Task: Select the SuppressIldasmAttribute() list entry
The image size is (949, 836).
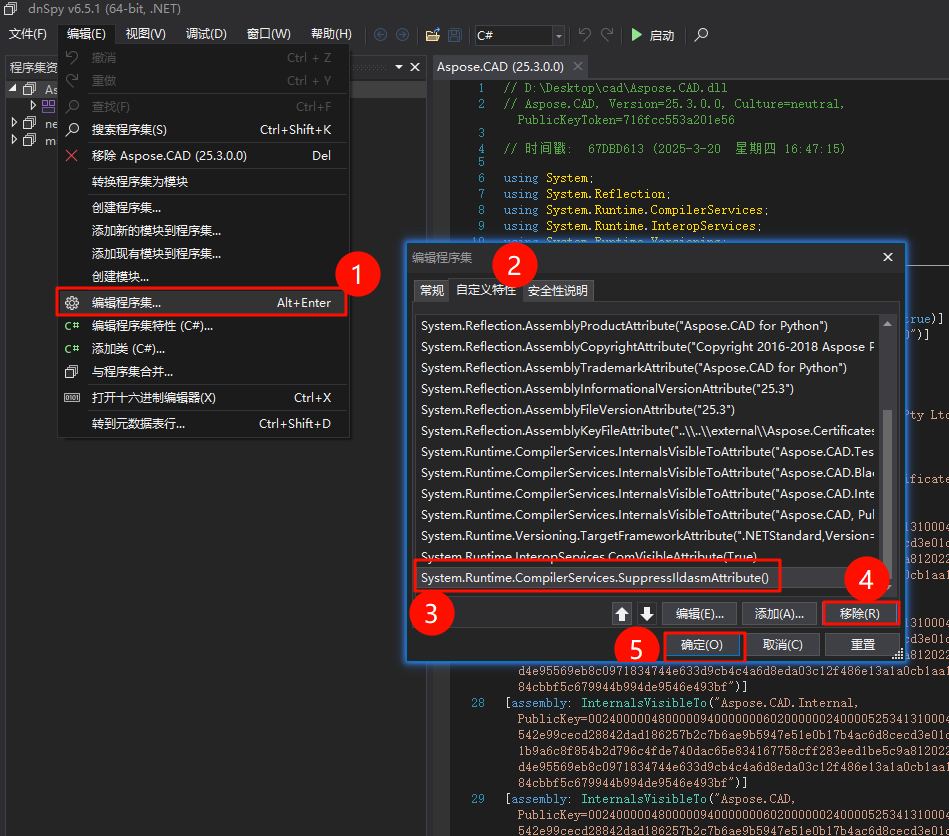Action: [646, 578]
